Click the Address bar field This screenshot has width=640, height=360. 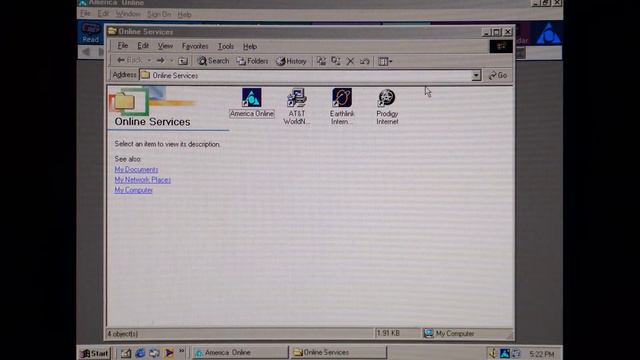(306, 76)
